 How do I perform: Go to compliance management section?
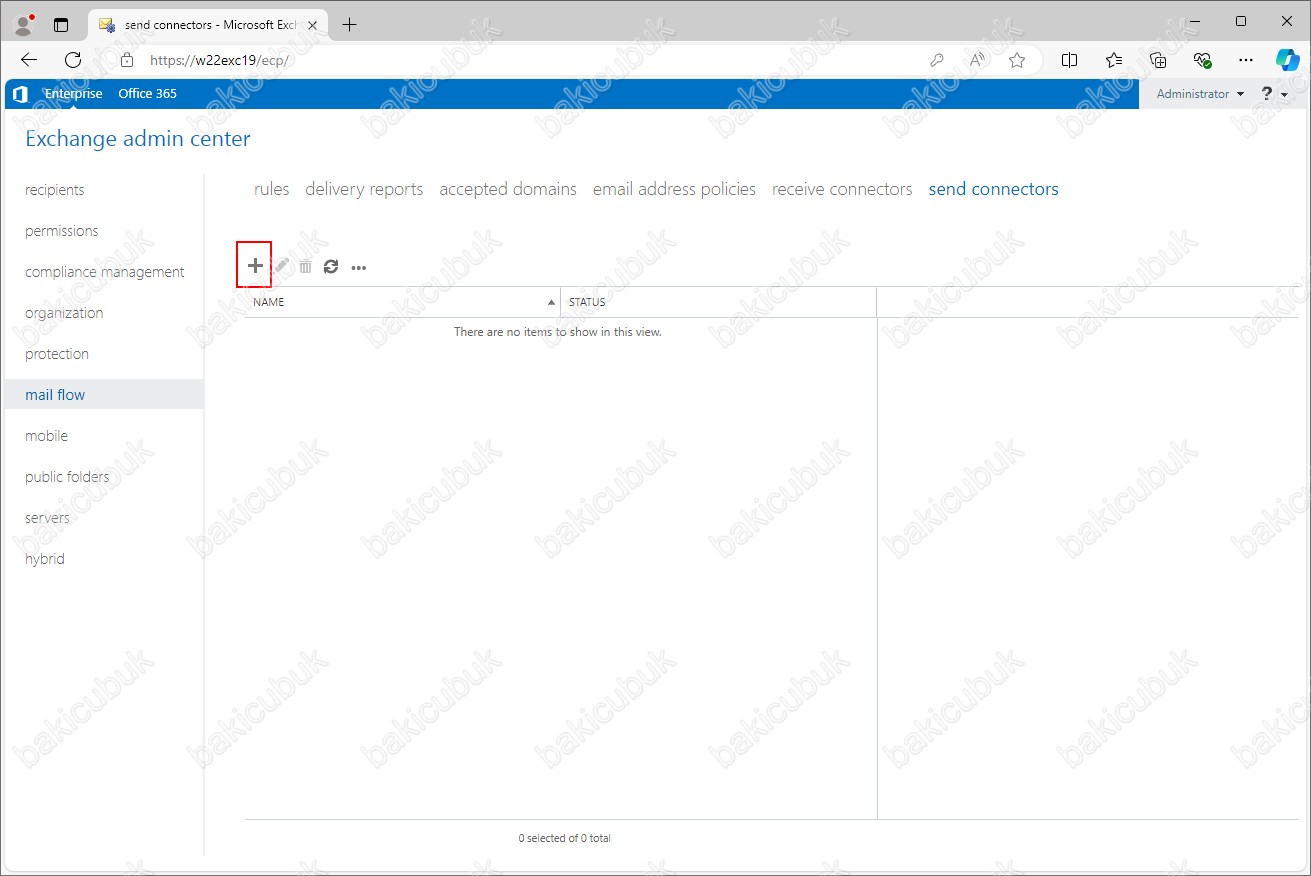point(104,272)
